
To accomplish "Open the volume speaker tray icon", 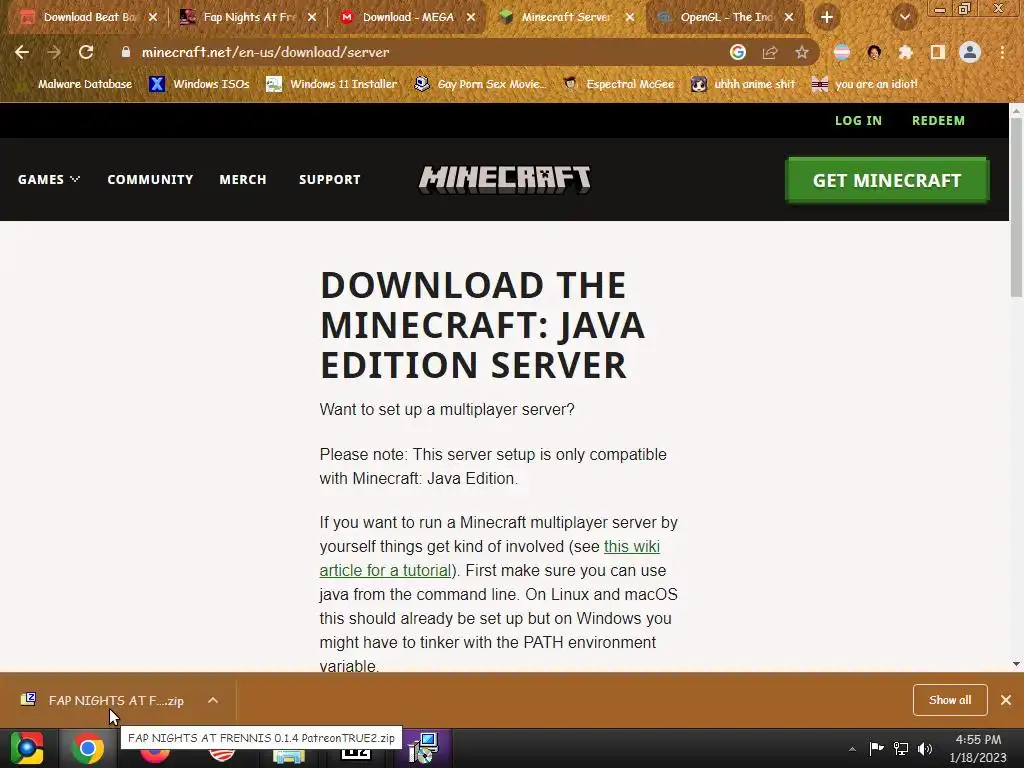I will pyautogui.click(x=925, y=748).
